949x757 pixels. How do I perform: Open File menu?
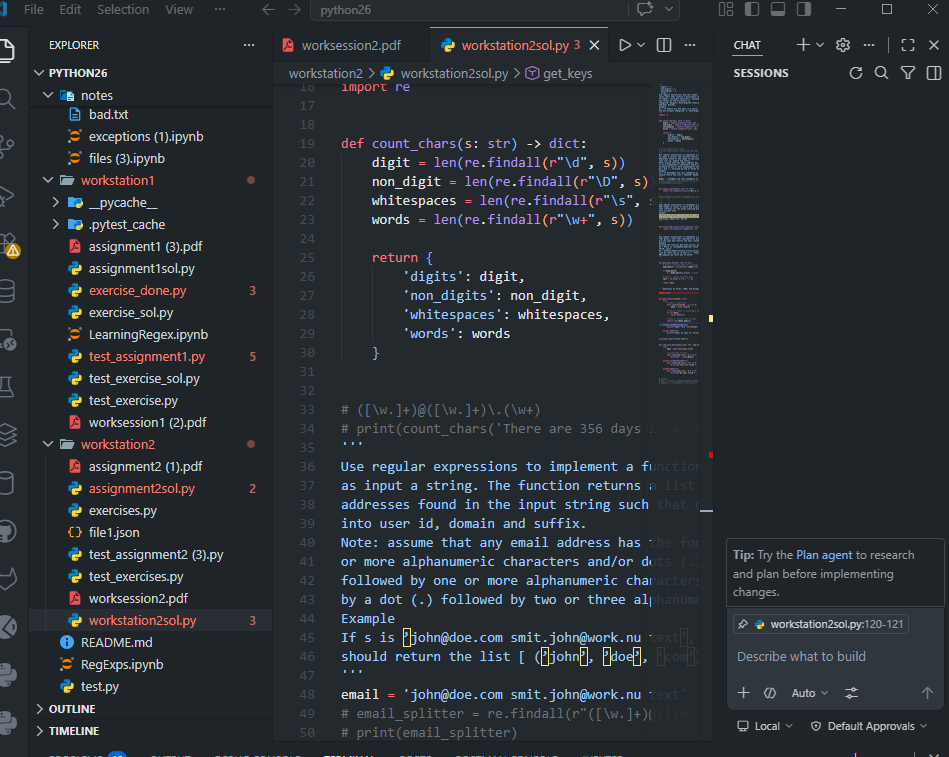click(33, 10)
